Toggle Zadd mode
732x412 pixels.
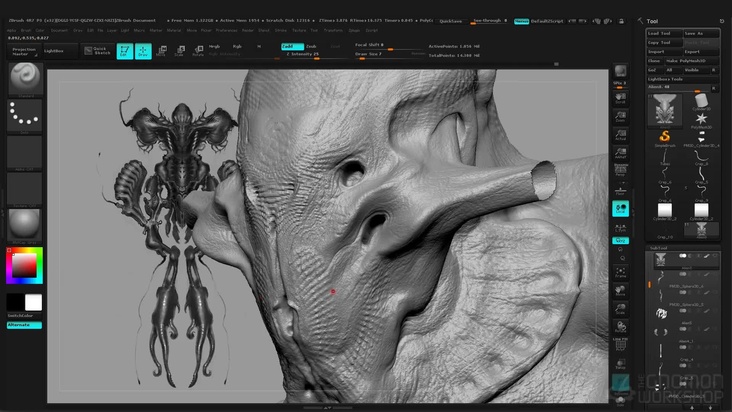pyautogui.click(x=292, y=47)
